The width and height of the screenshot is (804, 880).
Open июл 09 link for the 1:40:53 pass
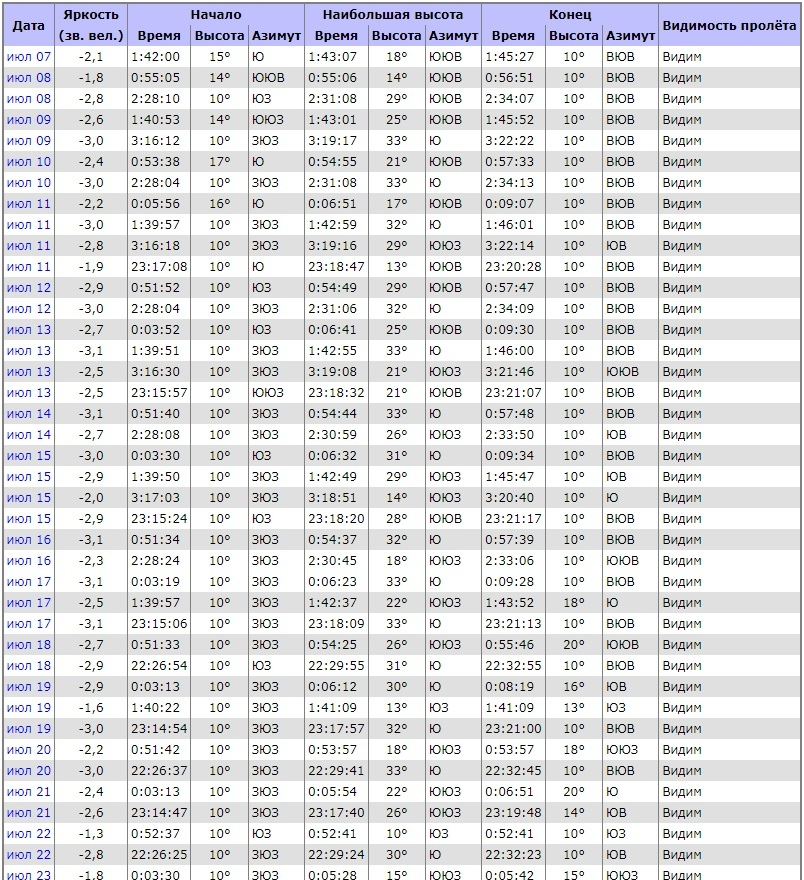pyautogui.click(x=29, y=120)
